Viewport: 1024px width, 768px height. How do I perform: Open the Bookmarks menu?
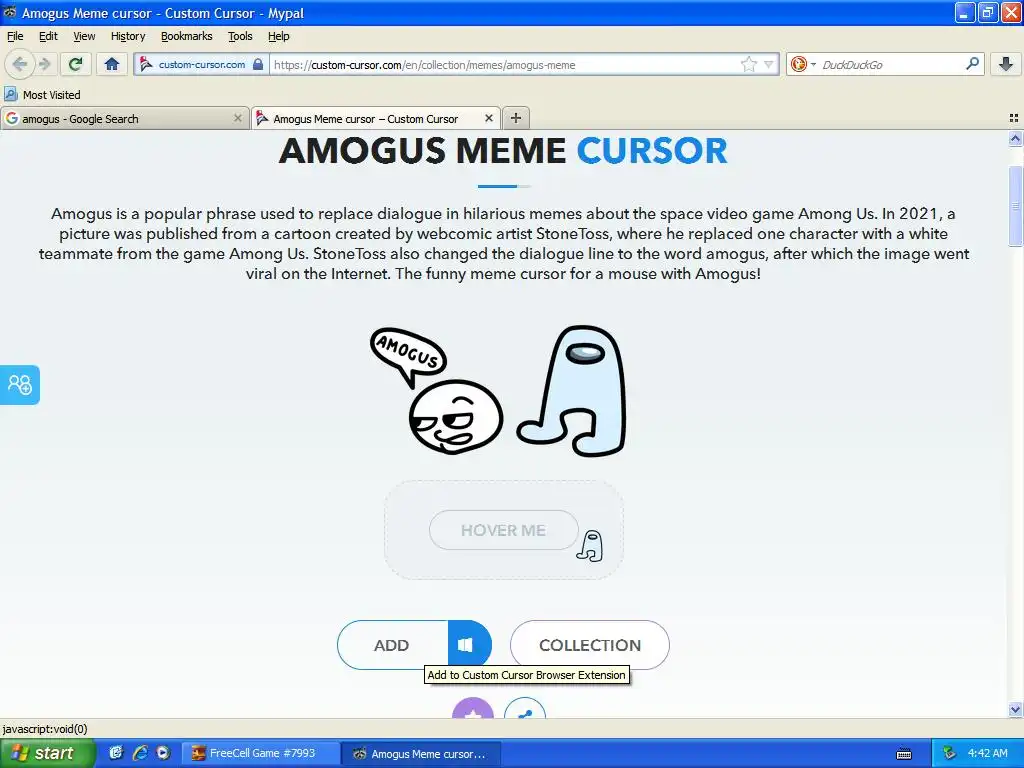pos(187,36)
